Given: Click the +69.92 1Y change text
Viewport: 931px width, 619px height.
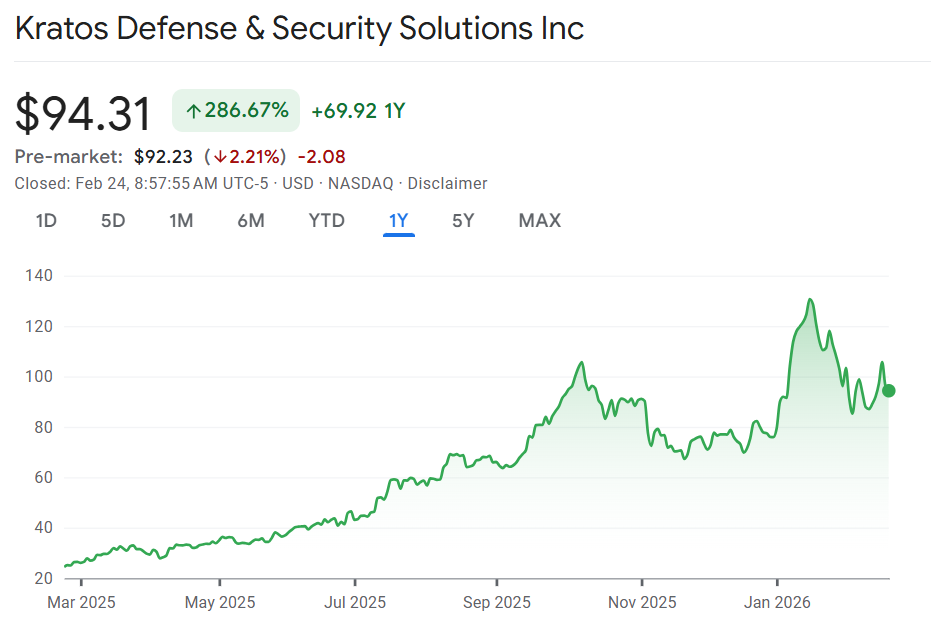Looking at the screenshot, I should coord(358,111).
